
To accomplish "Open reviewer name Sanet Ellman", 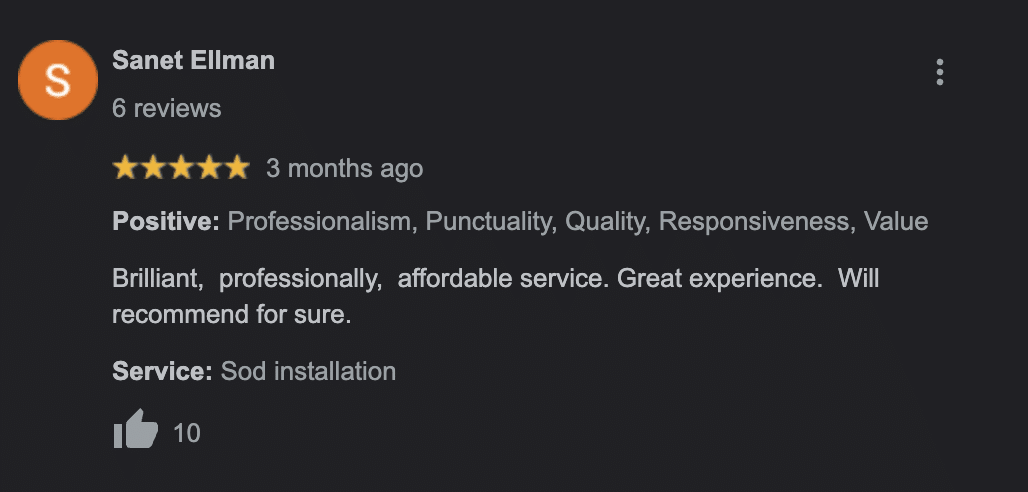I will (193, 60).
